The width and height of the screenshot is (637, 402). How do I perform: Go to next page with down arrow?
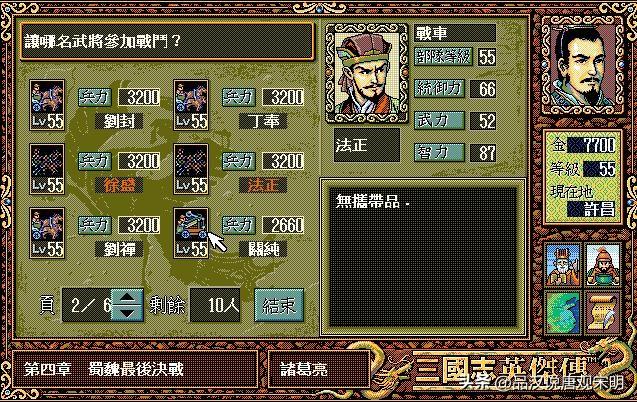coord(127,313)
